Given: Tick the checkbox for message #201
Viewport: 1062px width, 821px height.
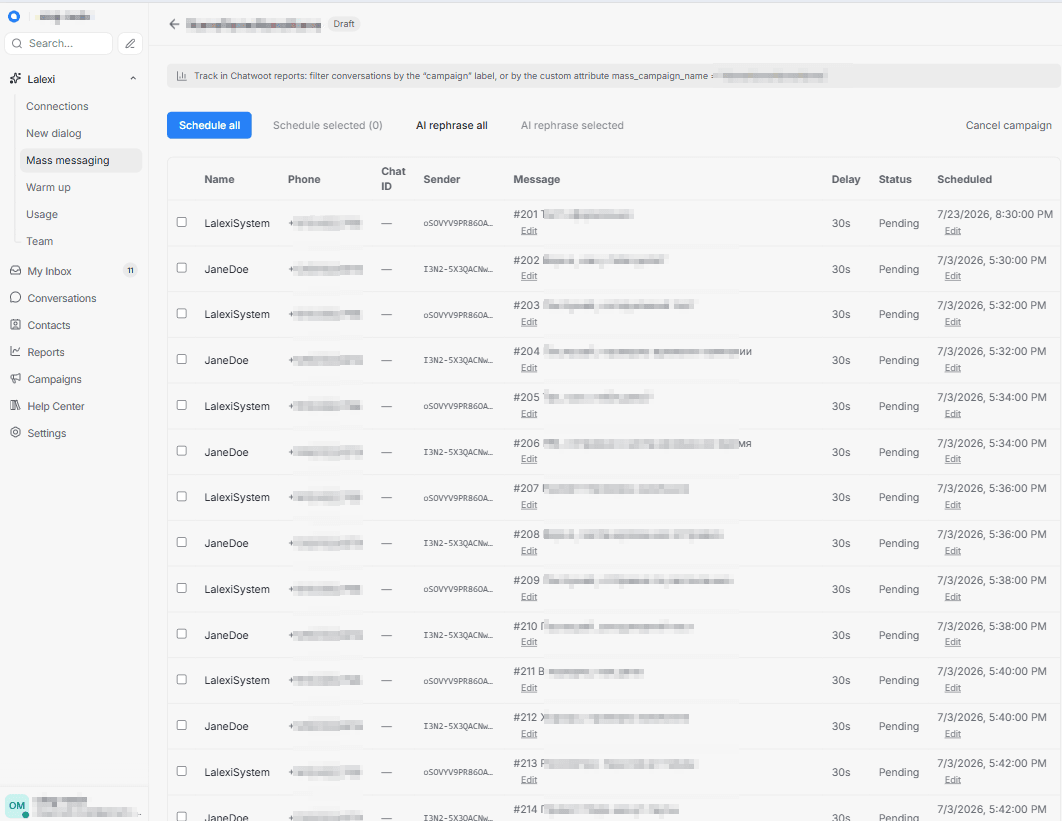Looking at the screenshot, I should click(x=182, y=222).
